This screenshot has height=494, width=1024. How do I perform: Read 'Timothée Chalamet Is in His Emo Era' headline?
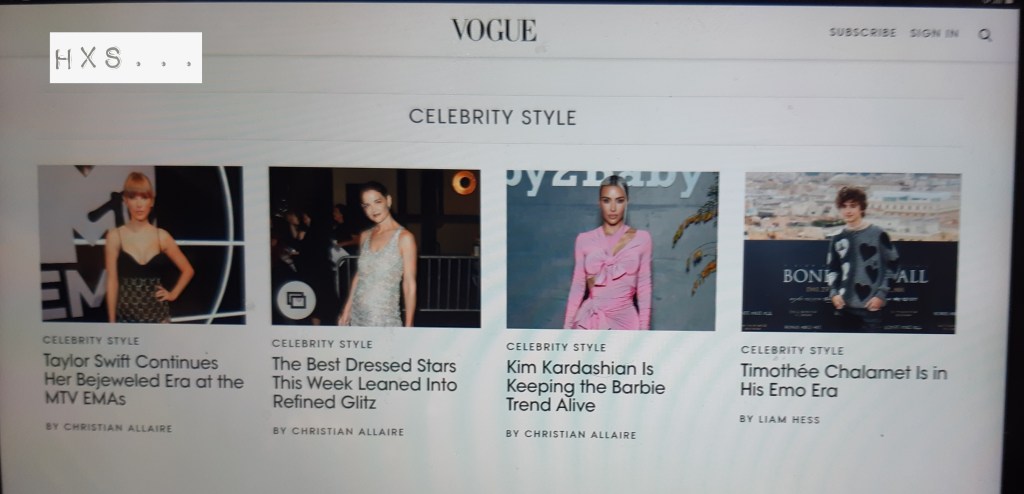[843, 381]
